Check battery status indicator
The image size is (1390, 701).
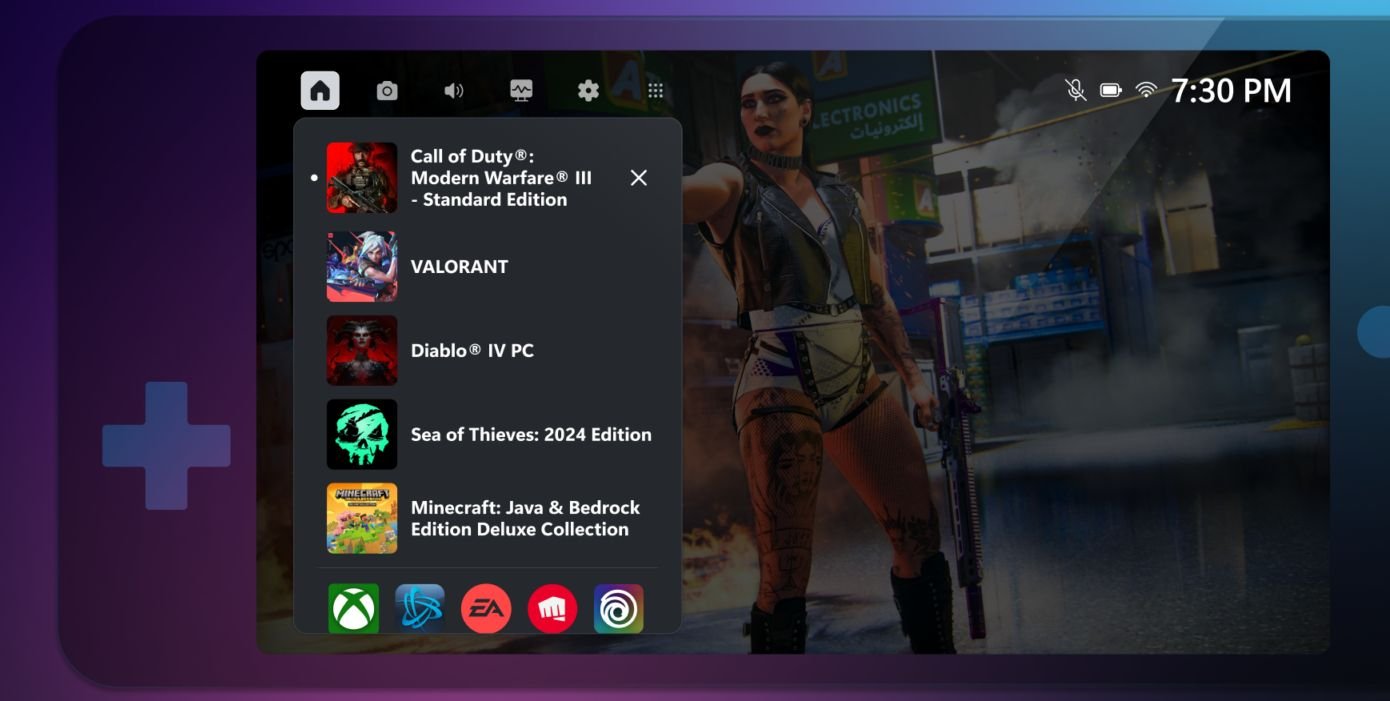(1110, 89)
